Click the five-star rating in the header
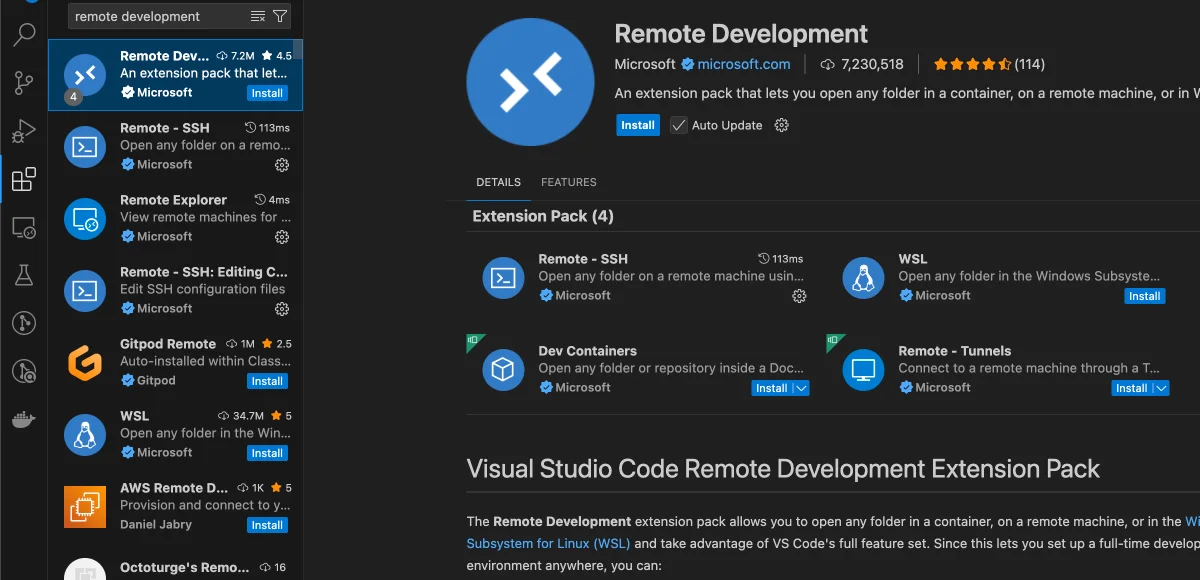Image resolution: width=1200 pixels, height=580 pixels. (972, 64)
